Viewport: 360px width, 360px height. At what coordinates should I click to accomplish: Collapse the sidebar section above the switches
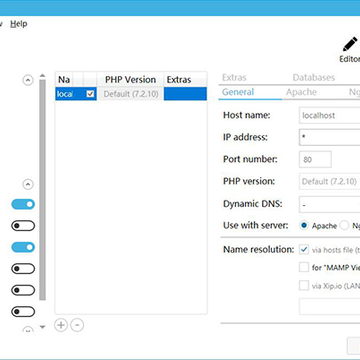[28, 184]
